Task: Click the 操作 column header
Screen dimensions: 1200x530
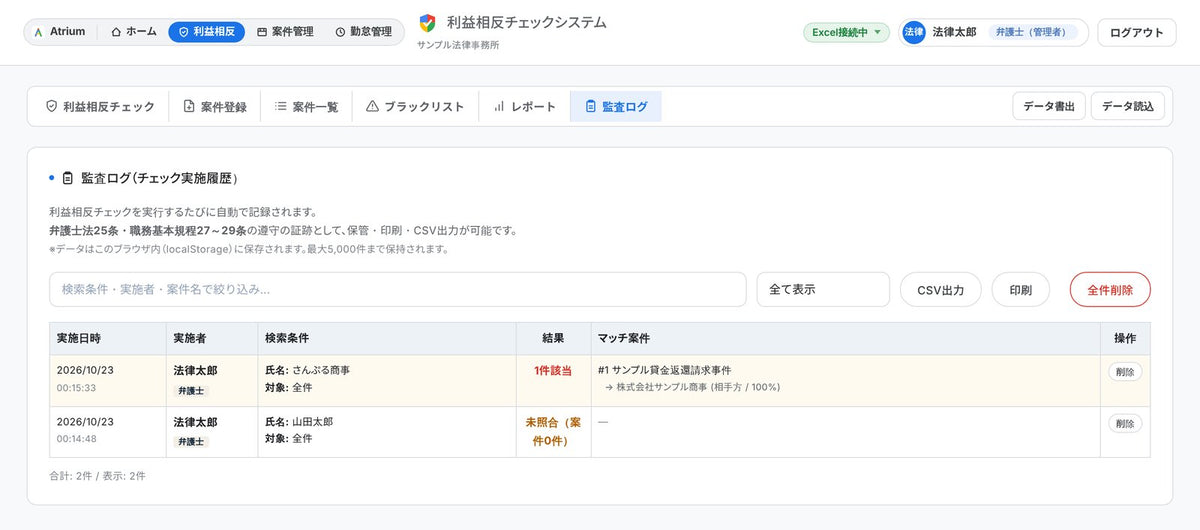Action: (1125, 339)
